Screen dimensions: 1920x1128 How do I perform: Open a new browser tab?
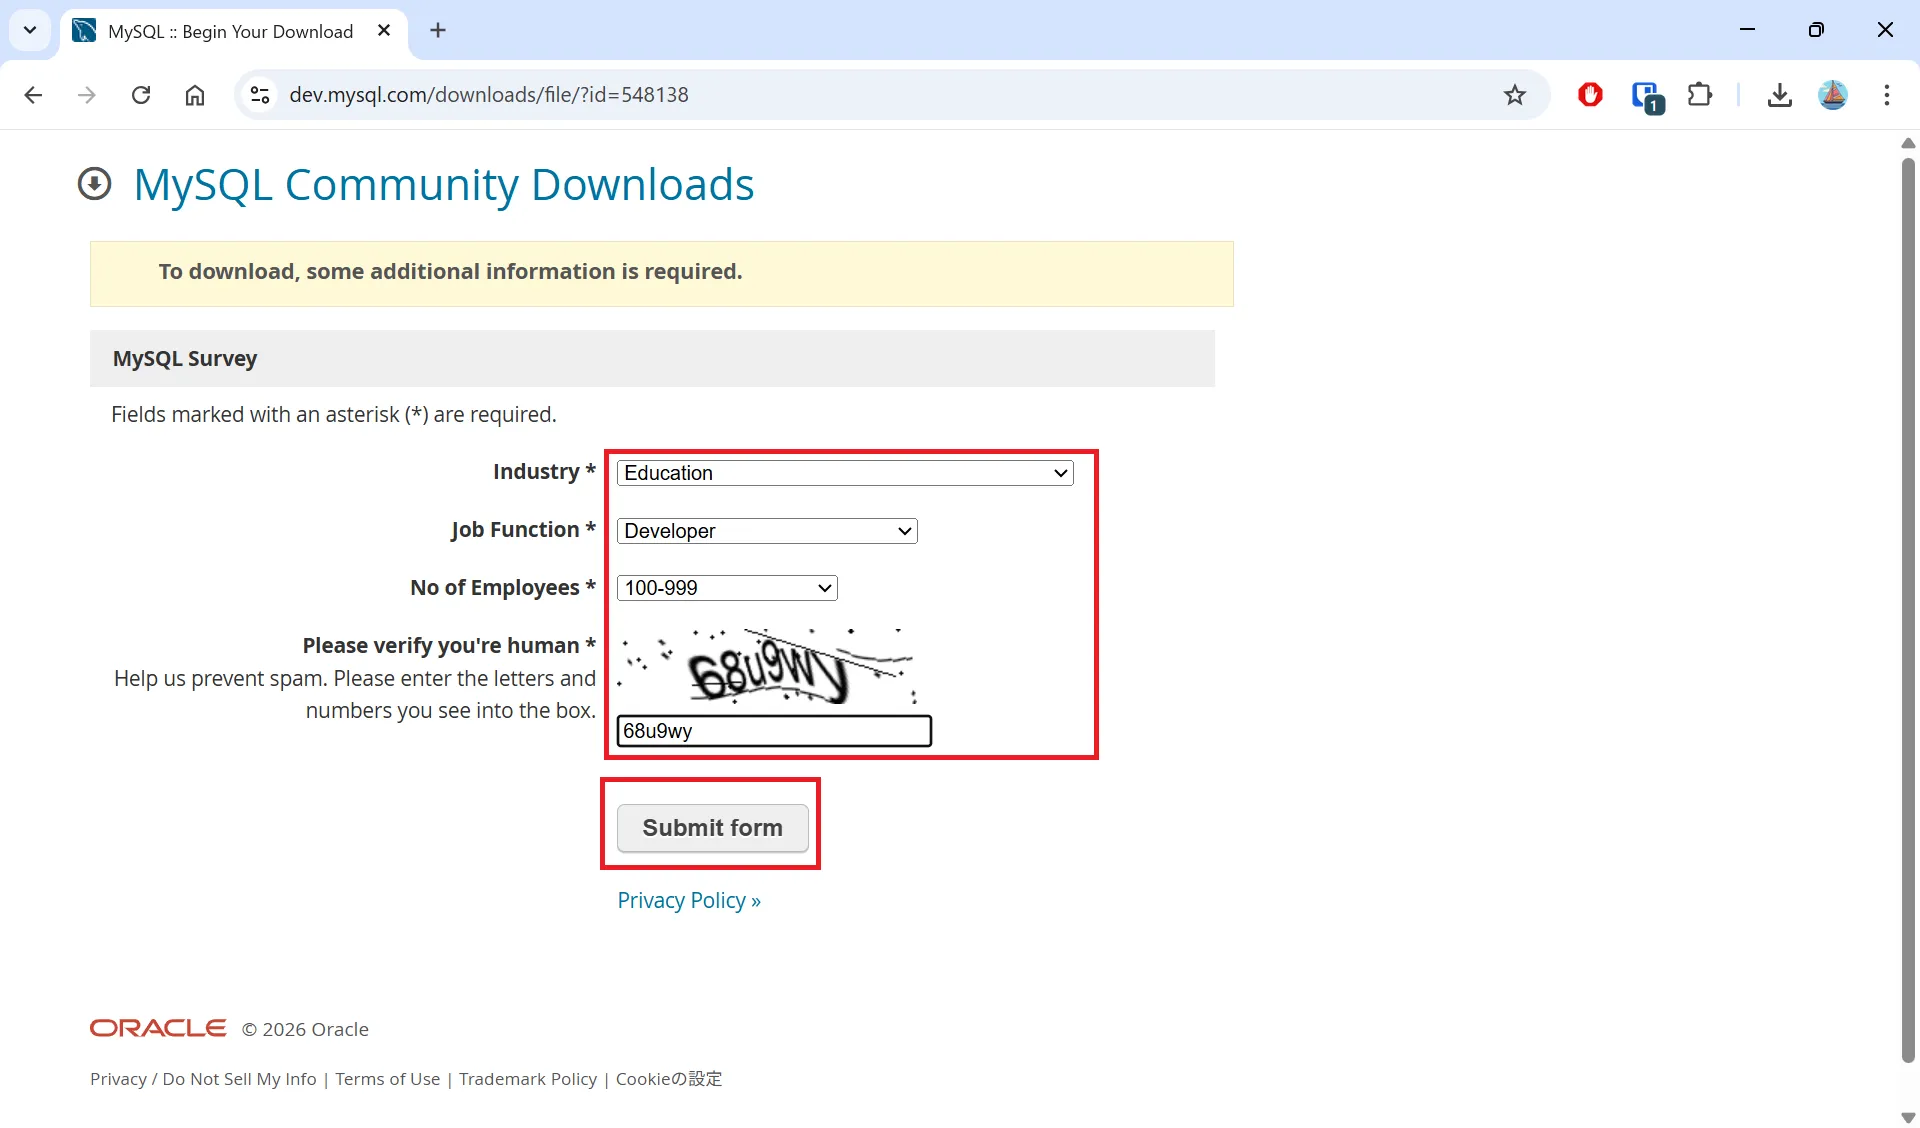coord(438,31)
